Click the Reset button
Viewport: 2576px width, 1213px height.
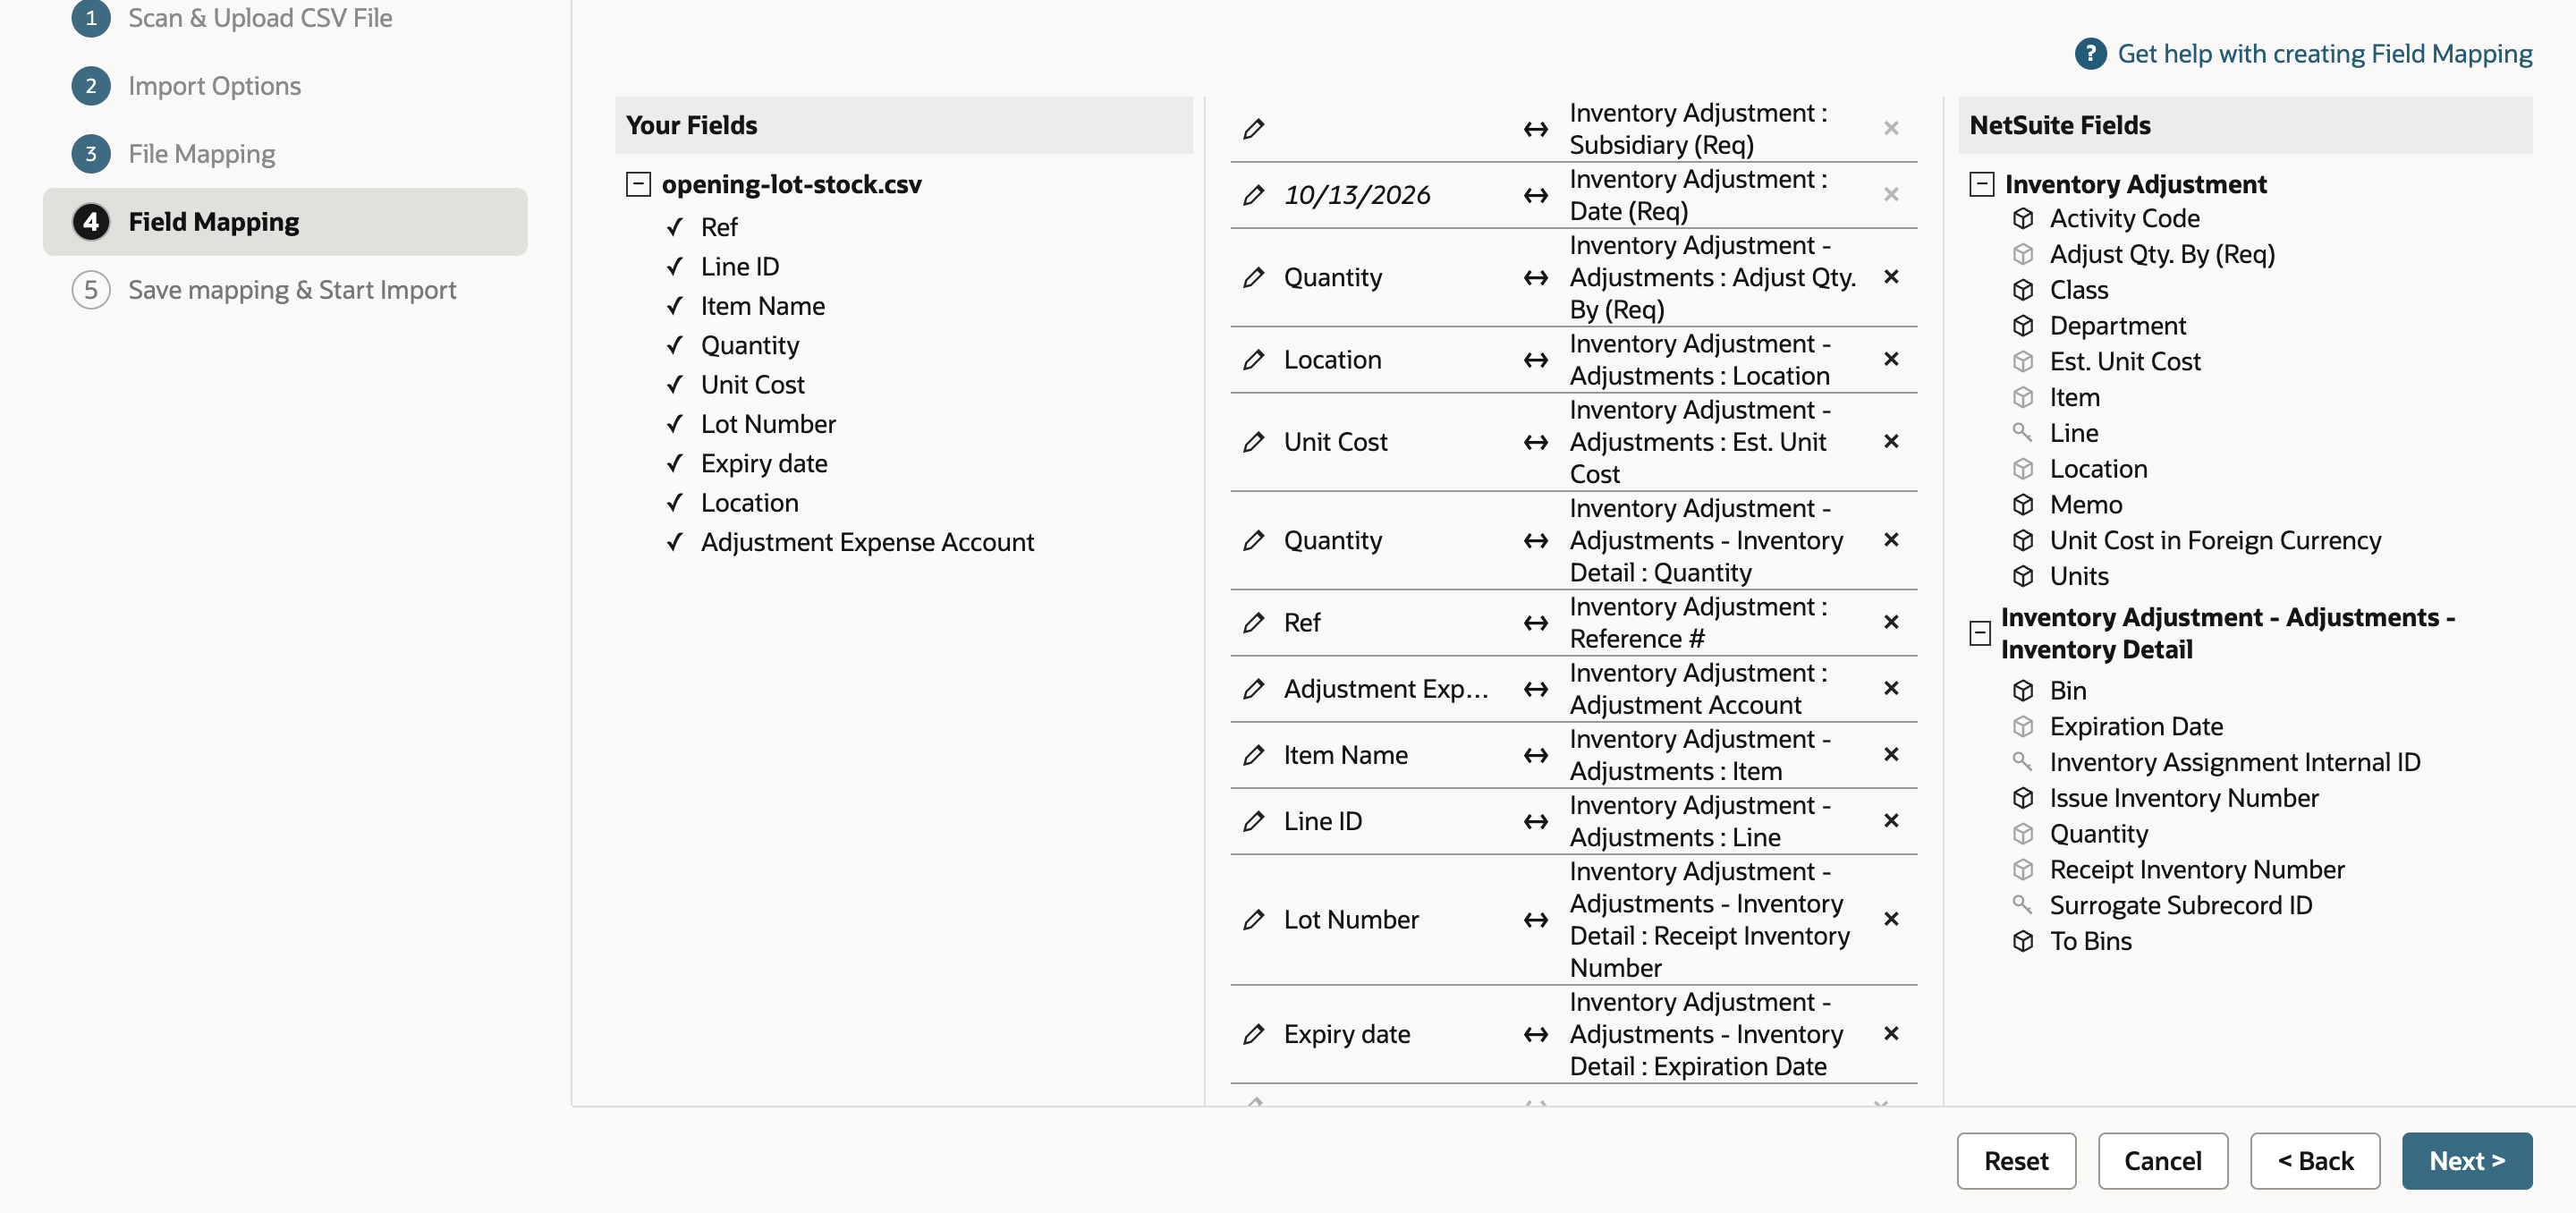pos(2016,1161)
